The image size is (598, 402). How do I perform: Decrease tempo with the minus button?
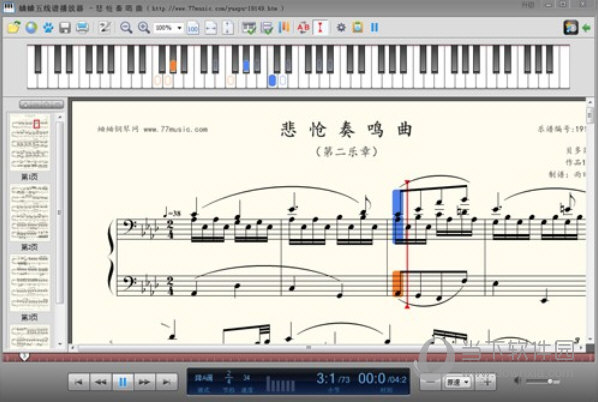(431, 382)
